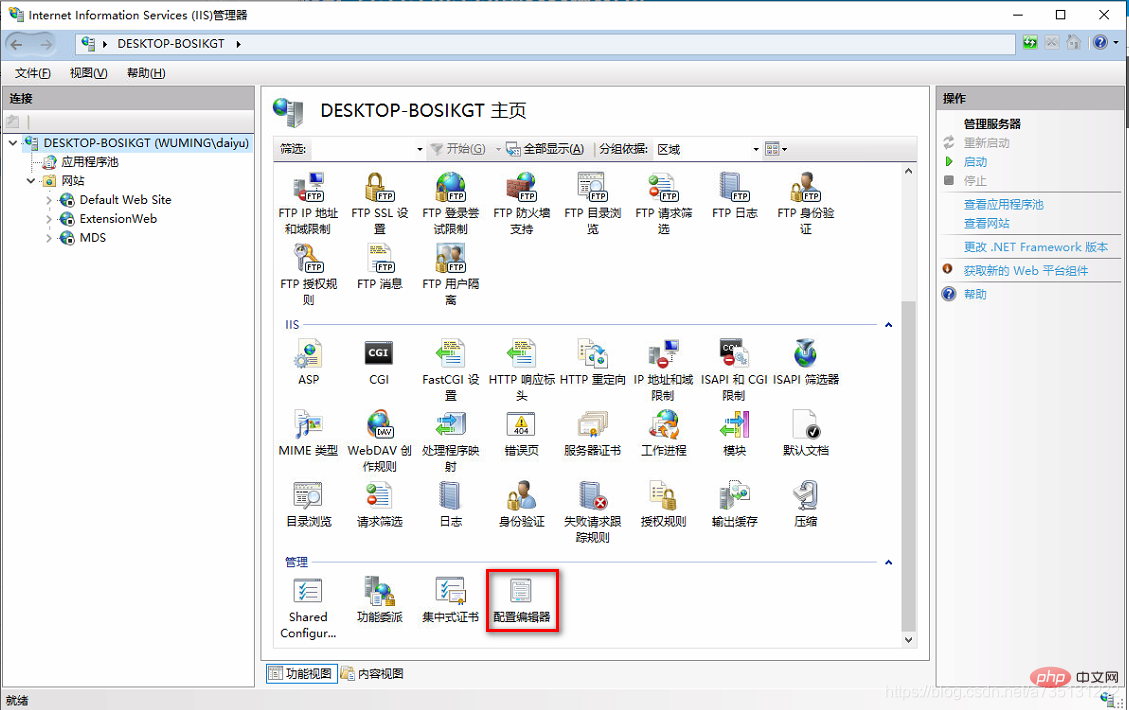Open the CGI feature icon

pos(379,362)
